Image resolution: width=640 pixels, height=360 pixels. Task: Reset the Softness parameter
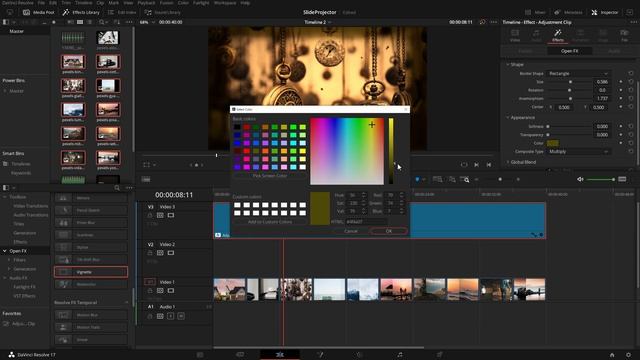pos(631,127)
